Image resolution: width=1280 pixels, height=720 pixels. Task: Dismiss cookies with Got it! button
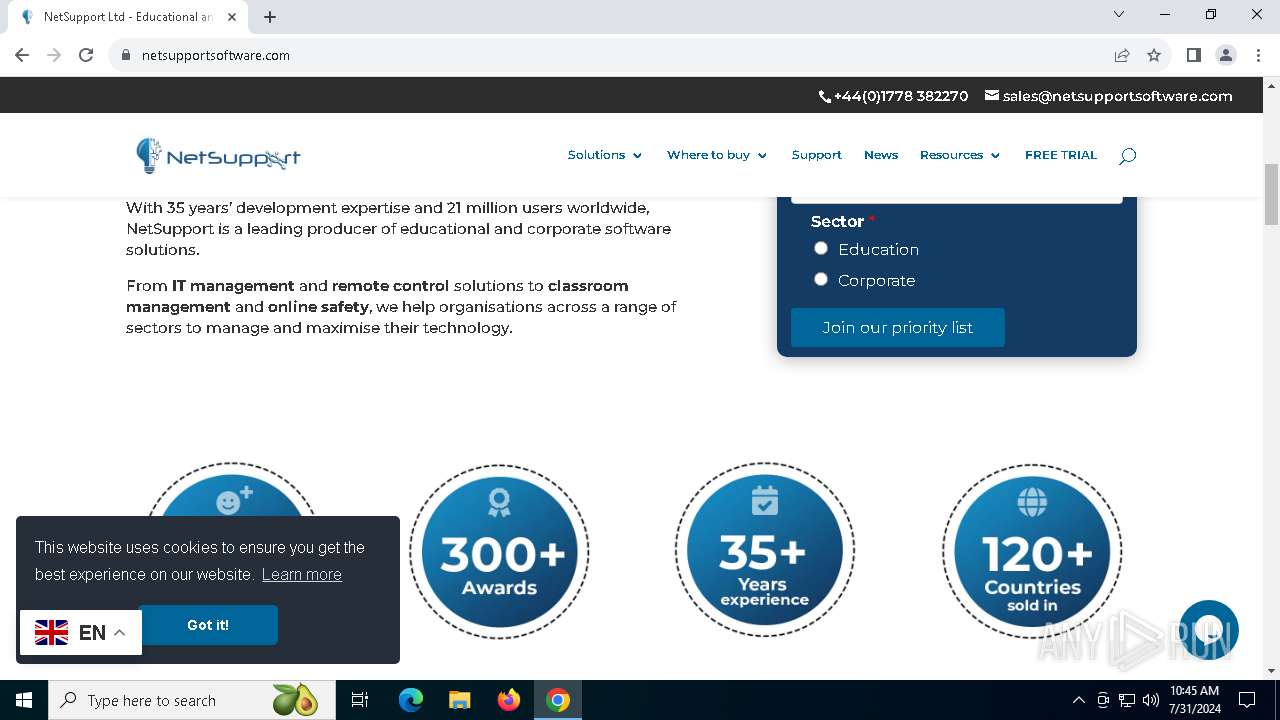(208, 625)
